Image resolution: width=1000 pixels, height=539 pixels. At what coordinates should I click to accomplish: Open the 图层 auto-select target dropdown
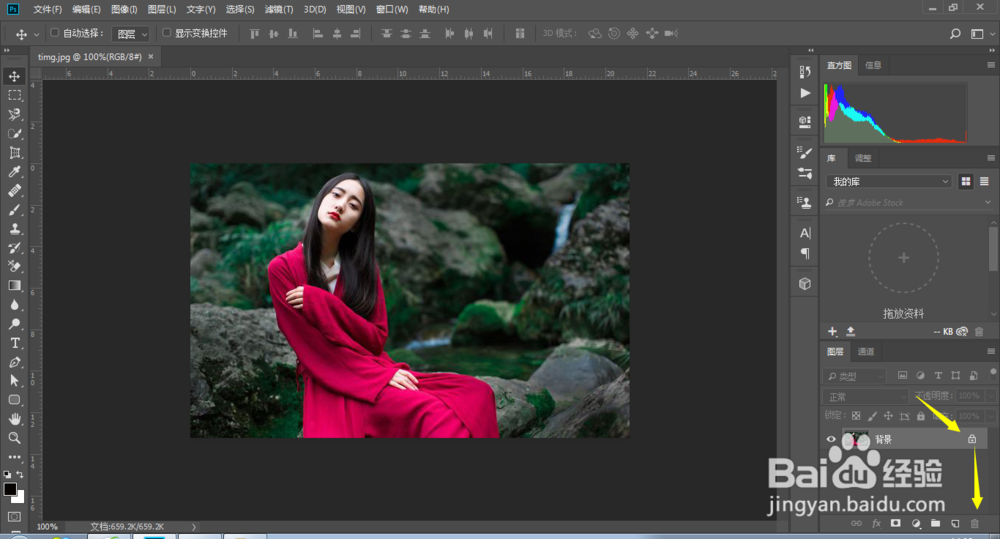[130, 34]
